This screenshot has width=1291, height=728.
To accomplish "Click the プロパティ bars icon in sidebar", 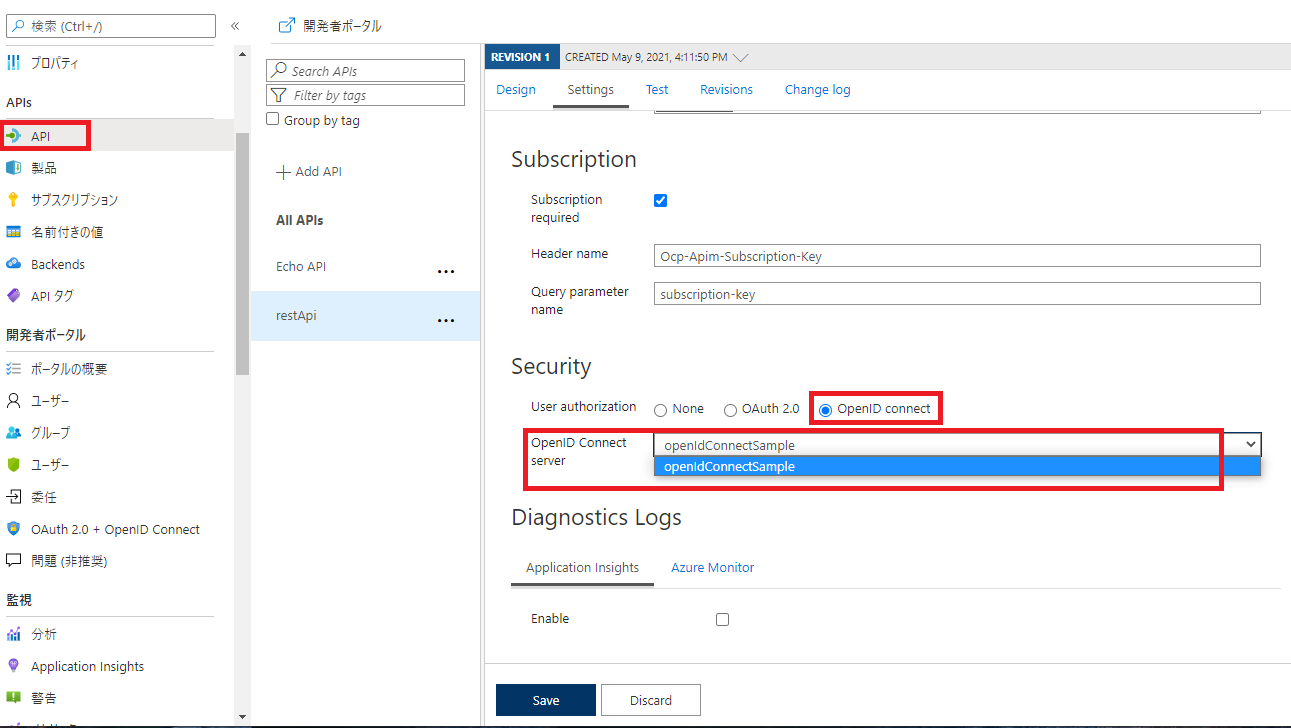I will coord(14,63).
